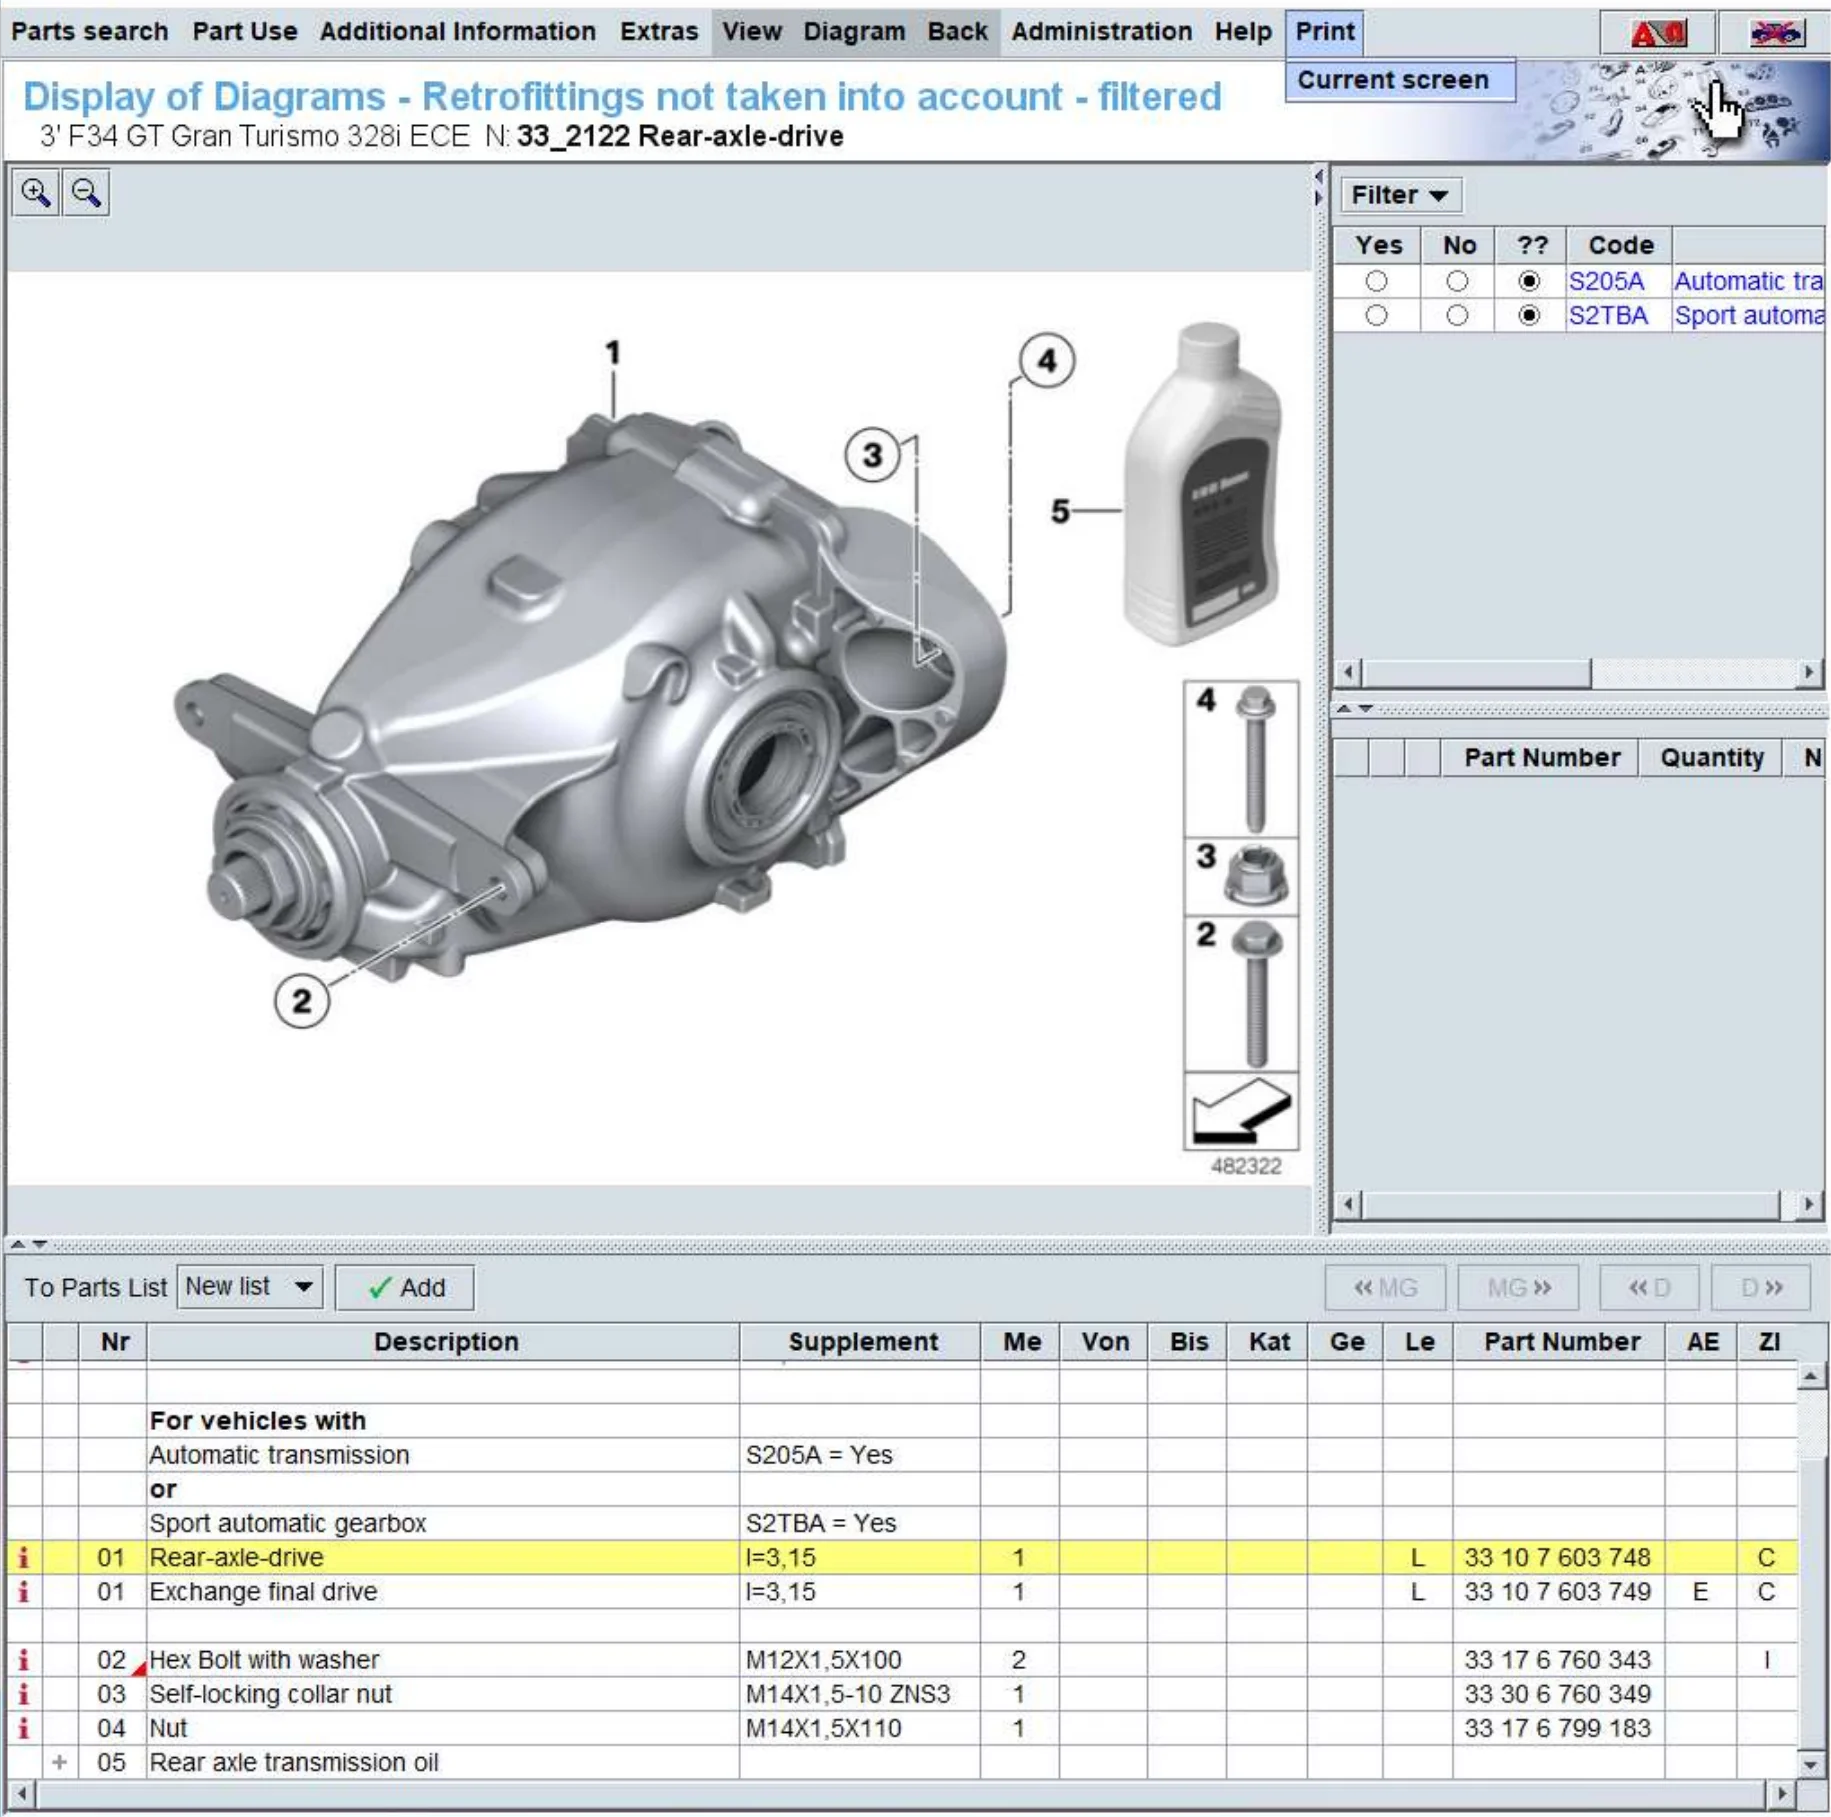
Task: Select Yes radio for S2TBA
Action: tap(1376, 316)
